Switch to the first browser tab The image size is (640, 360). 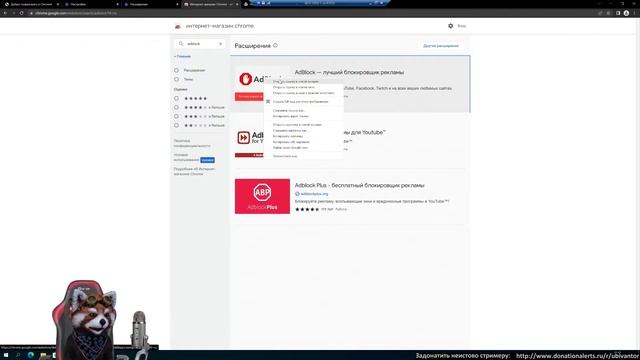coord(31,4)
